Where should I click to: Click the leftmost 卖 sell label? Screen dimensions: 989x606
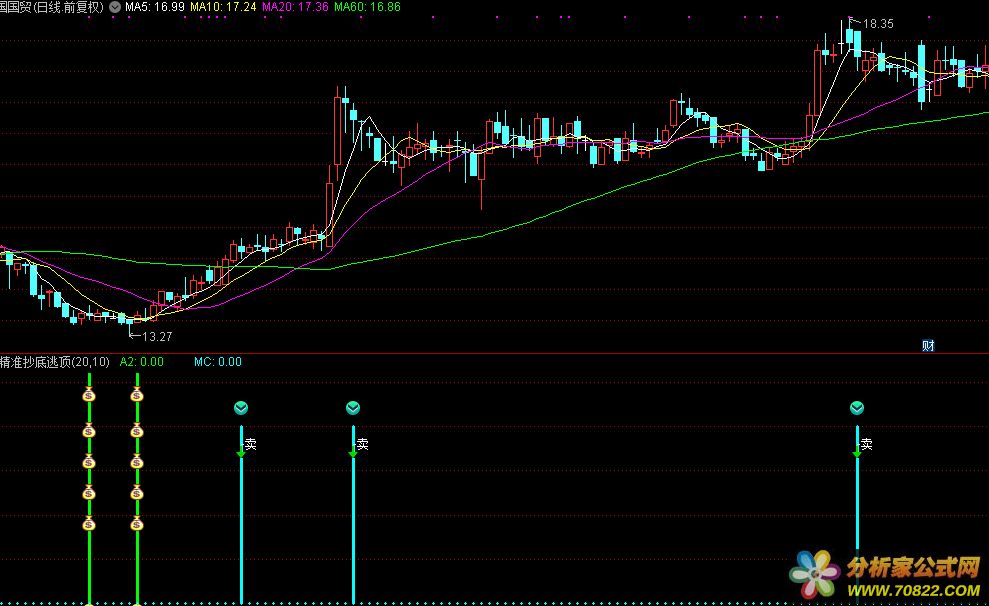pyautogui.click(x=250, y=445)
